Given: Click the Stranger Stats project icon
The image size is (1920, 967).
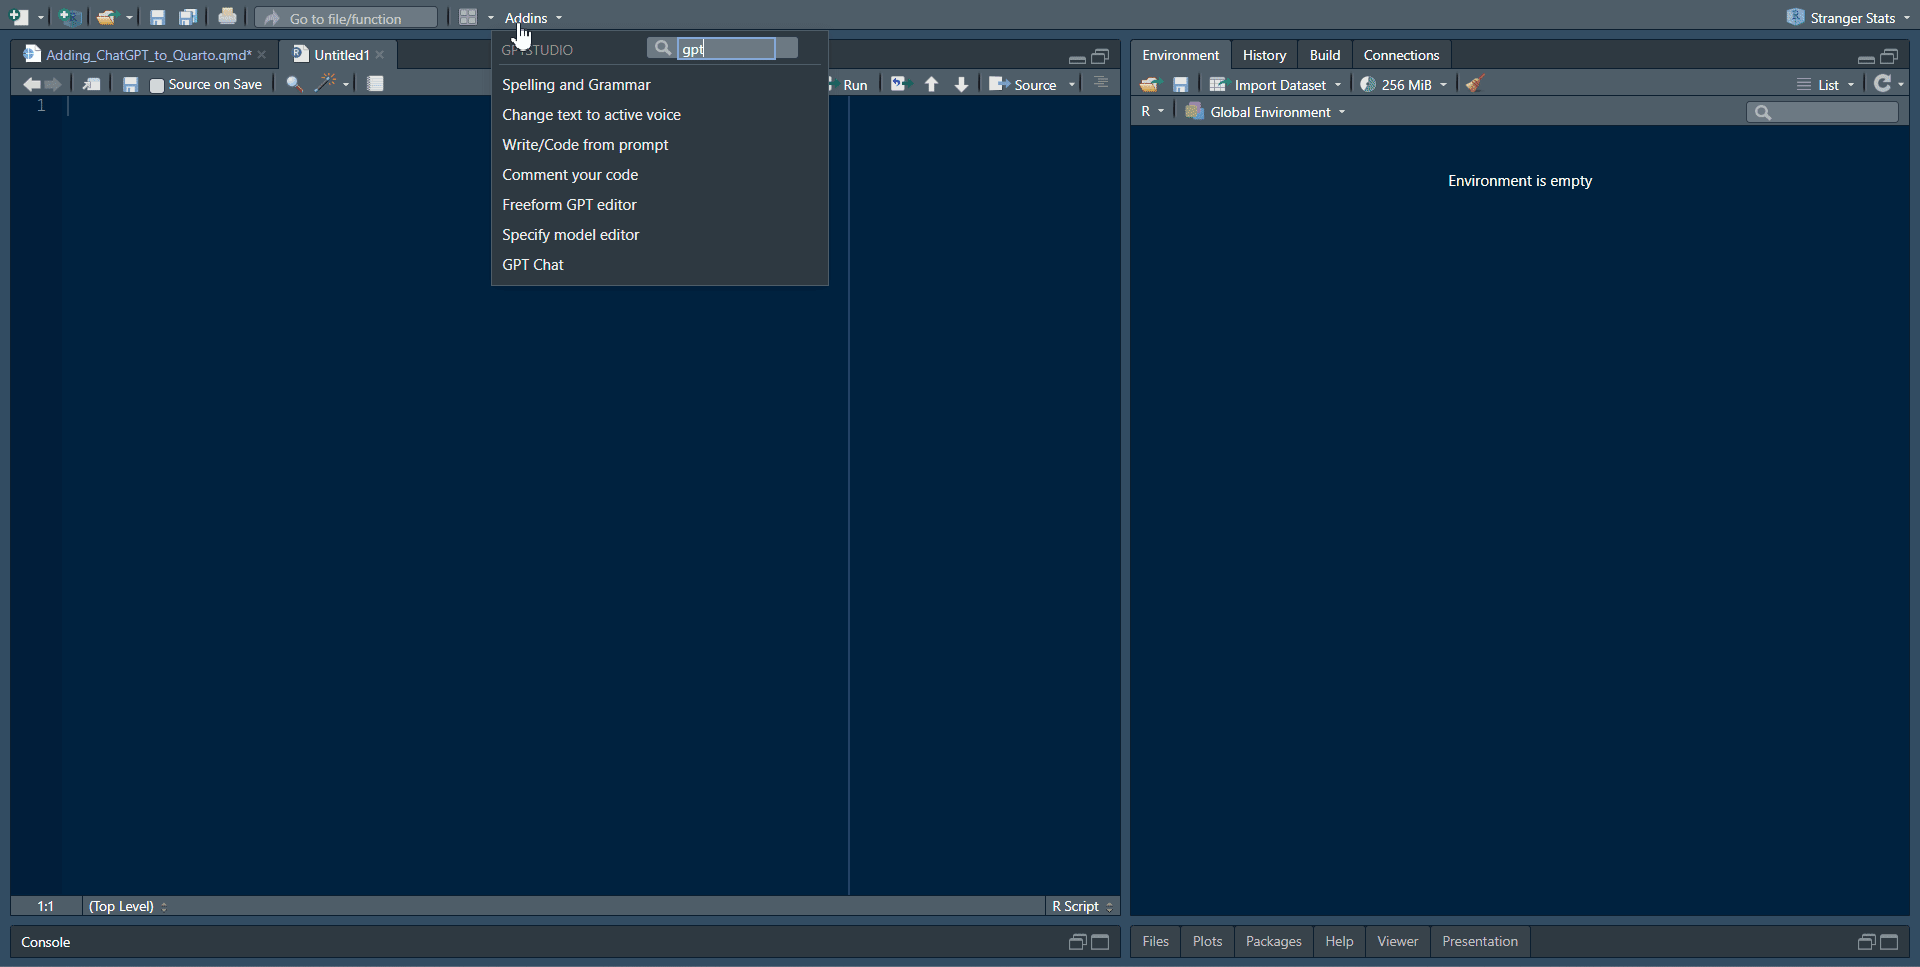Looking at the screenshot, I should tap(1796, 17).
